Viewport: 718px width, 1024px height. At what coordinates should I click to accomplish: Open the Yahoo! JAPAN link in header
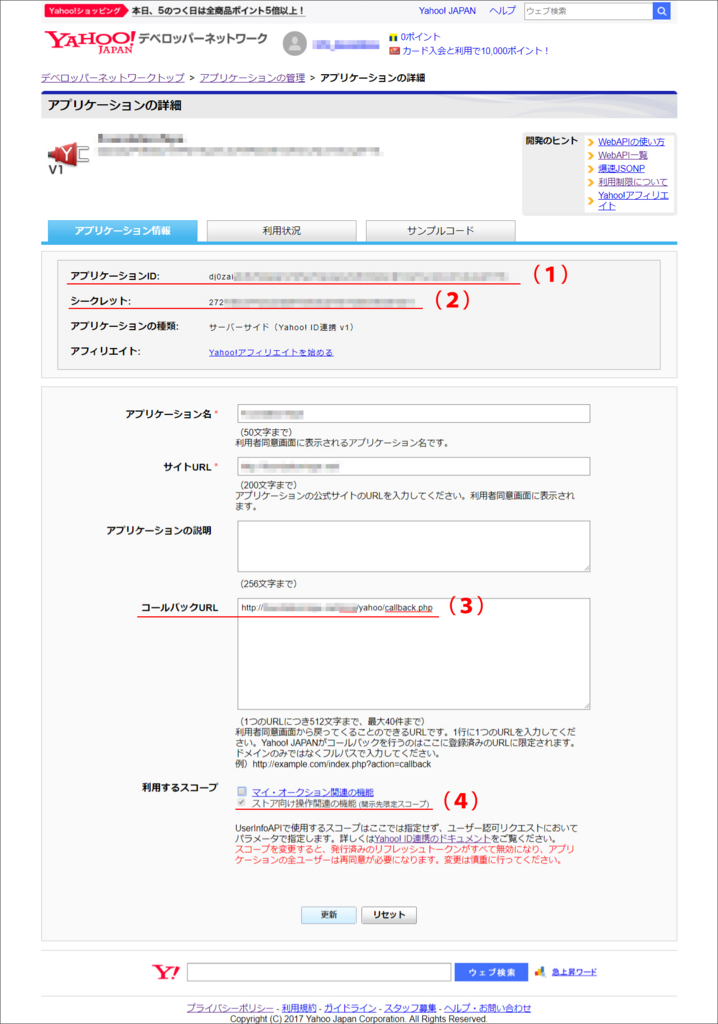(x=448, y=11)
